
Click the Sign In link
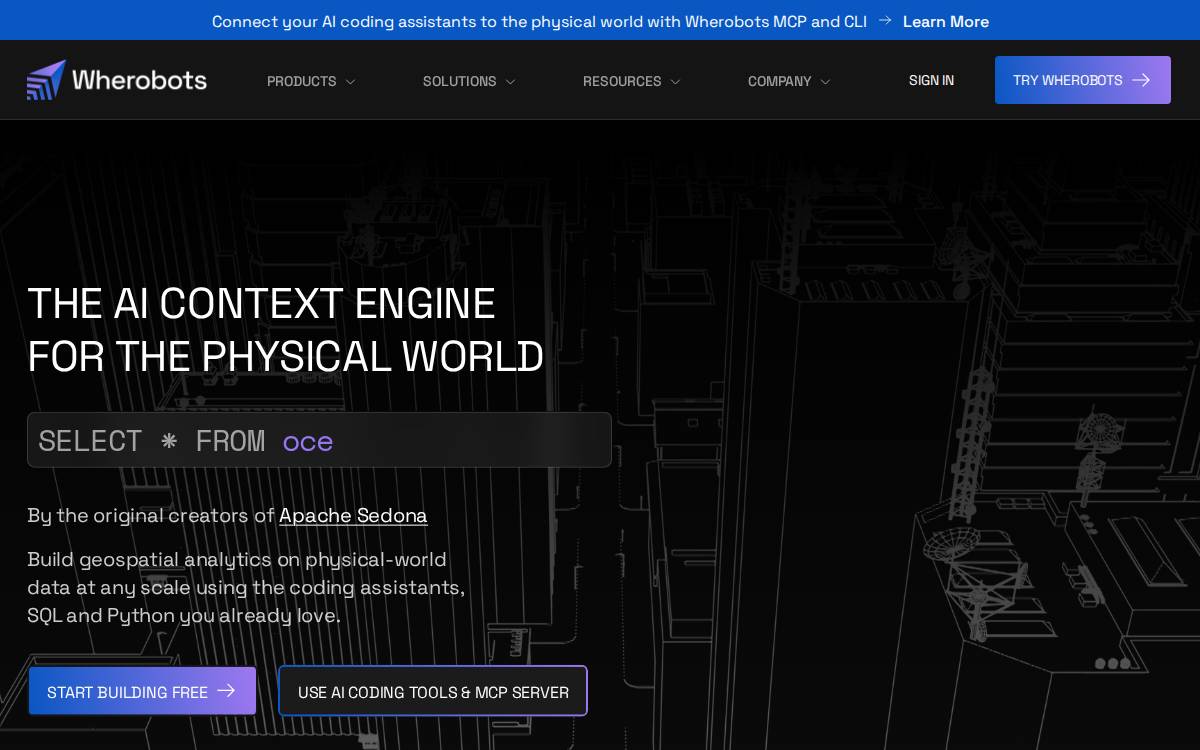point(931,80)
